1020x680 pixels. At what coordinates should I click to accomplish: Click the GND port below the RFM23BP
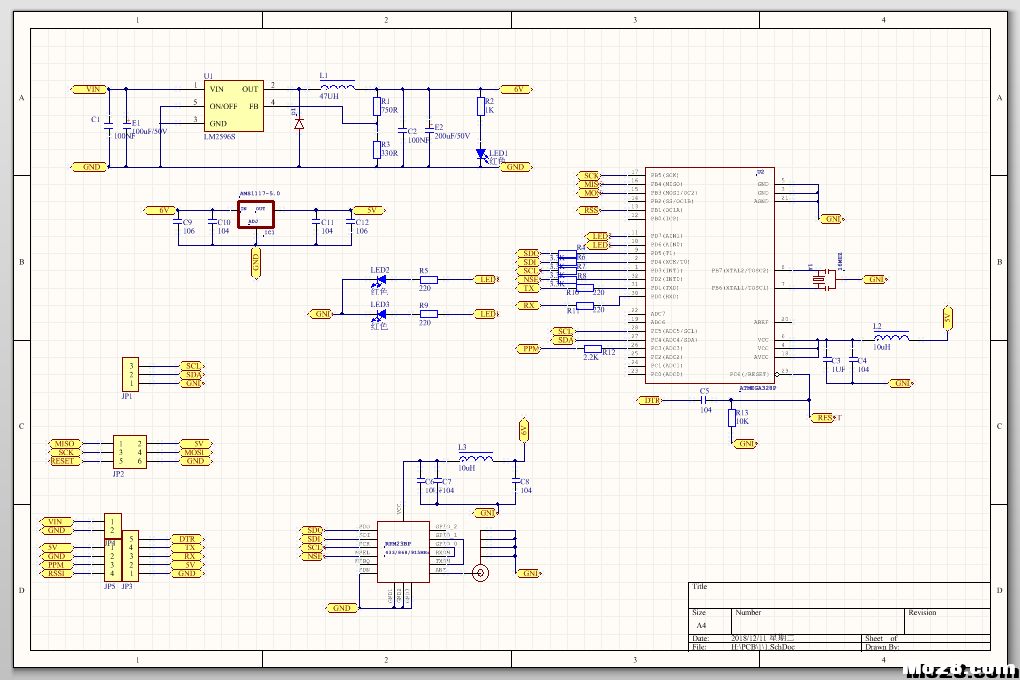pyautogui.click(x=342, y=608)
